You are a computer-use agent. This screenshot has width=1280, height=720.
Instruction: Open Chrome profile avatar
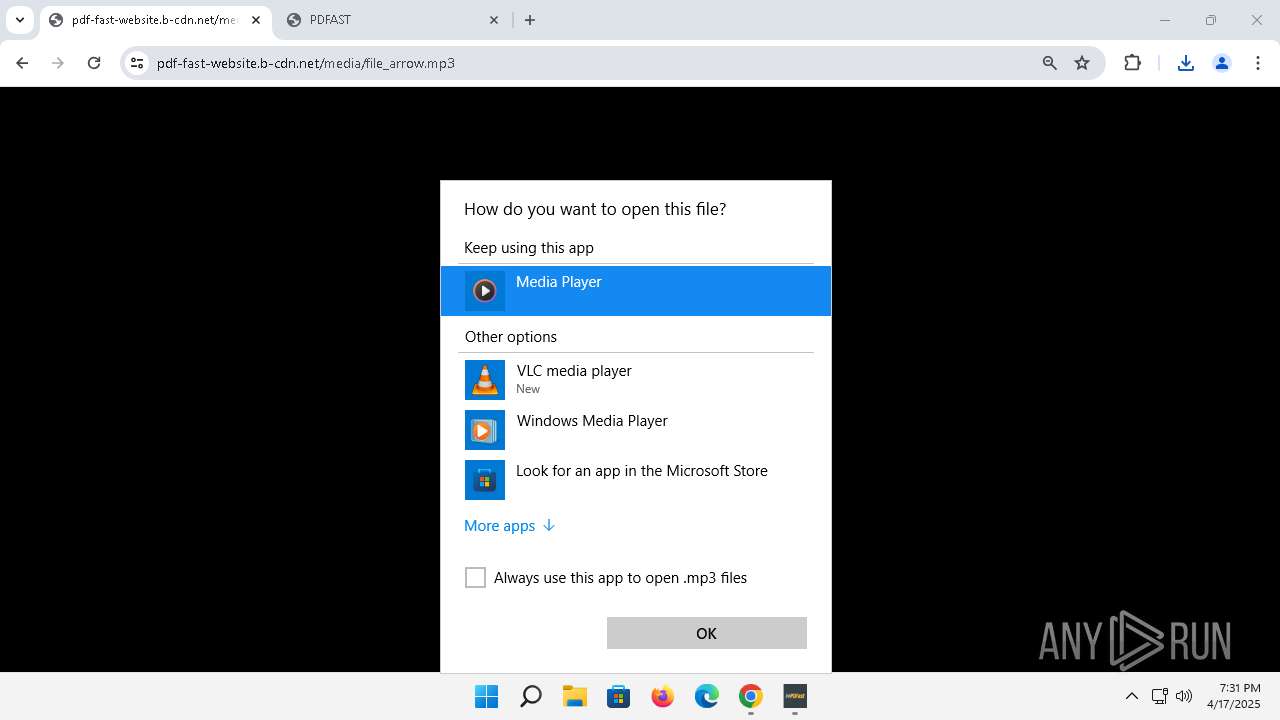(x=1221, y=63)
